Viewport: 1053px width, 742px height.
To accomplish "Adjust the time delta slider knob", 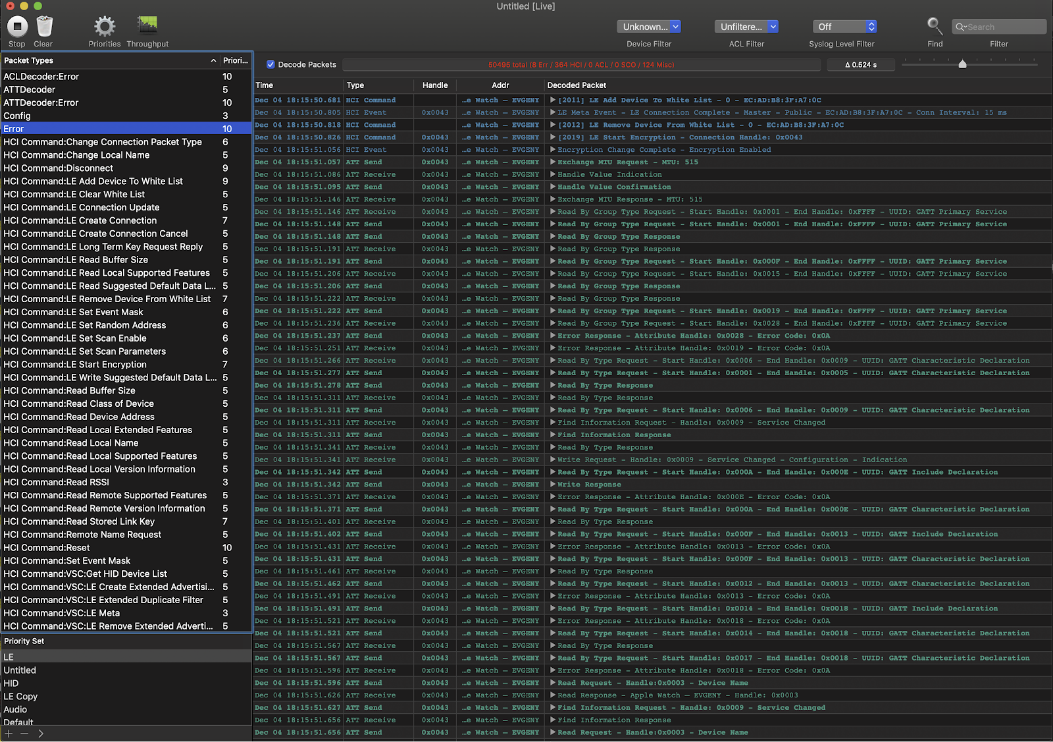I will (962, 64).
